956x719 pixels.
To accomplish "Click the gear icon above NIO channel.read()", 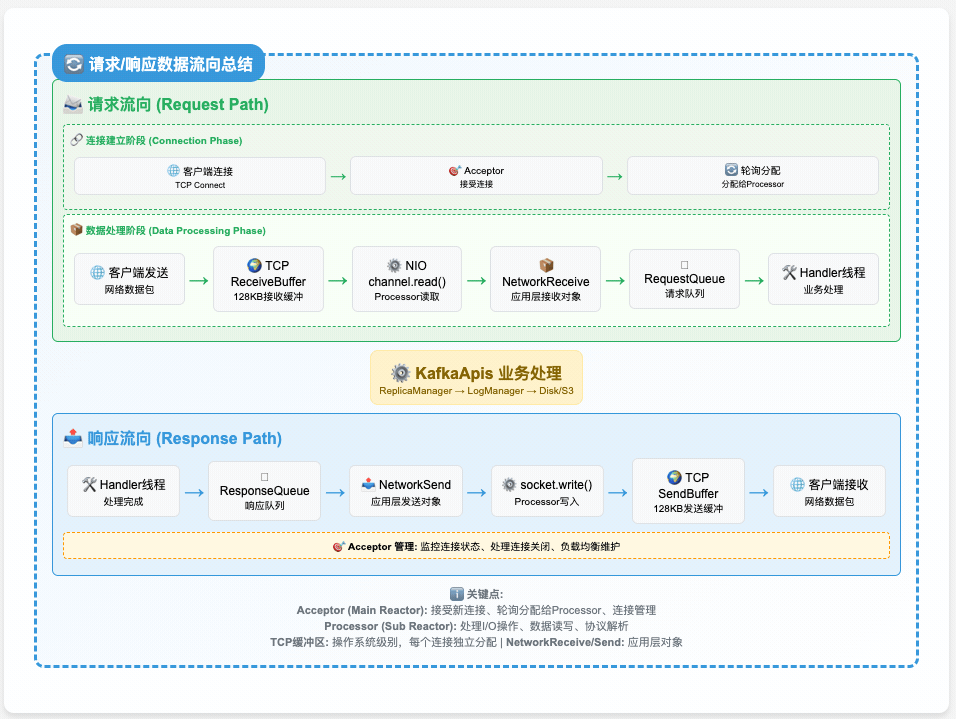I will click(394, 265).
